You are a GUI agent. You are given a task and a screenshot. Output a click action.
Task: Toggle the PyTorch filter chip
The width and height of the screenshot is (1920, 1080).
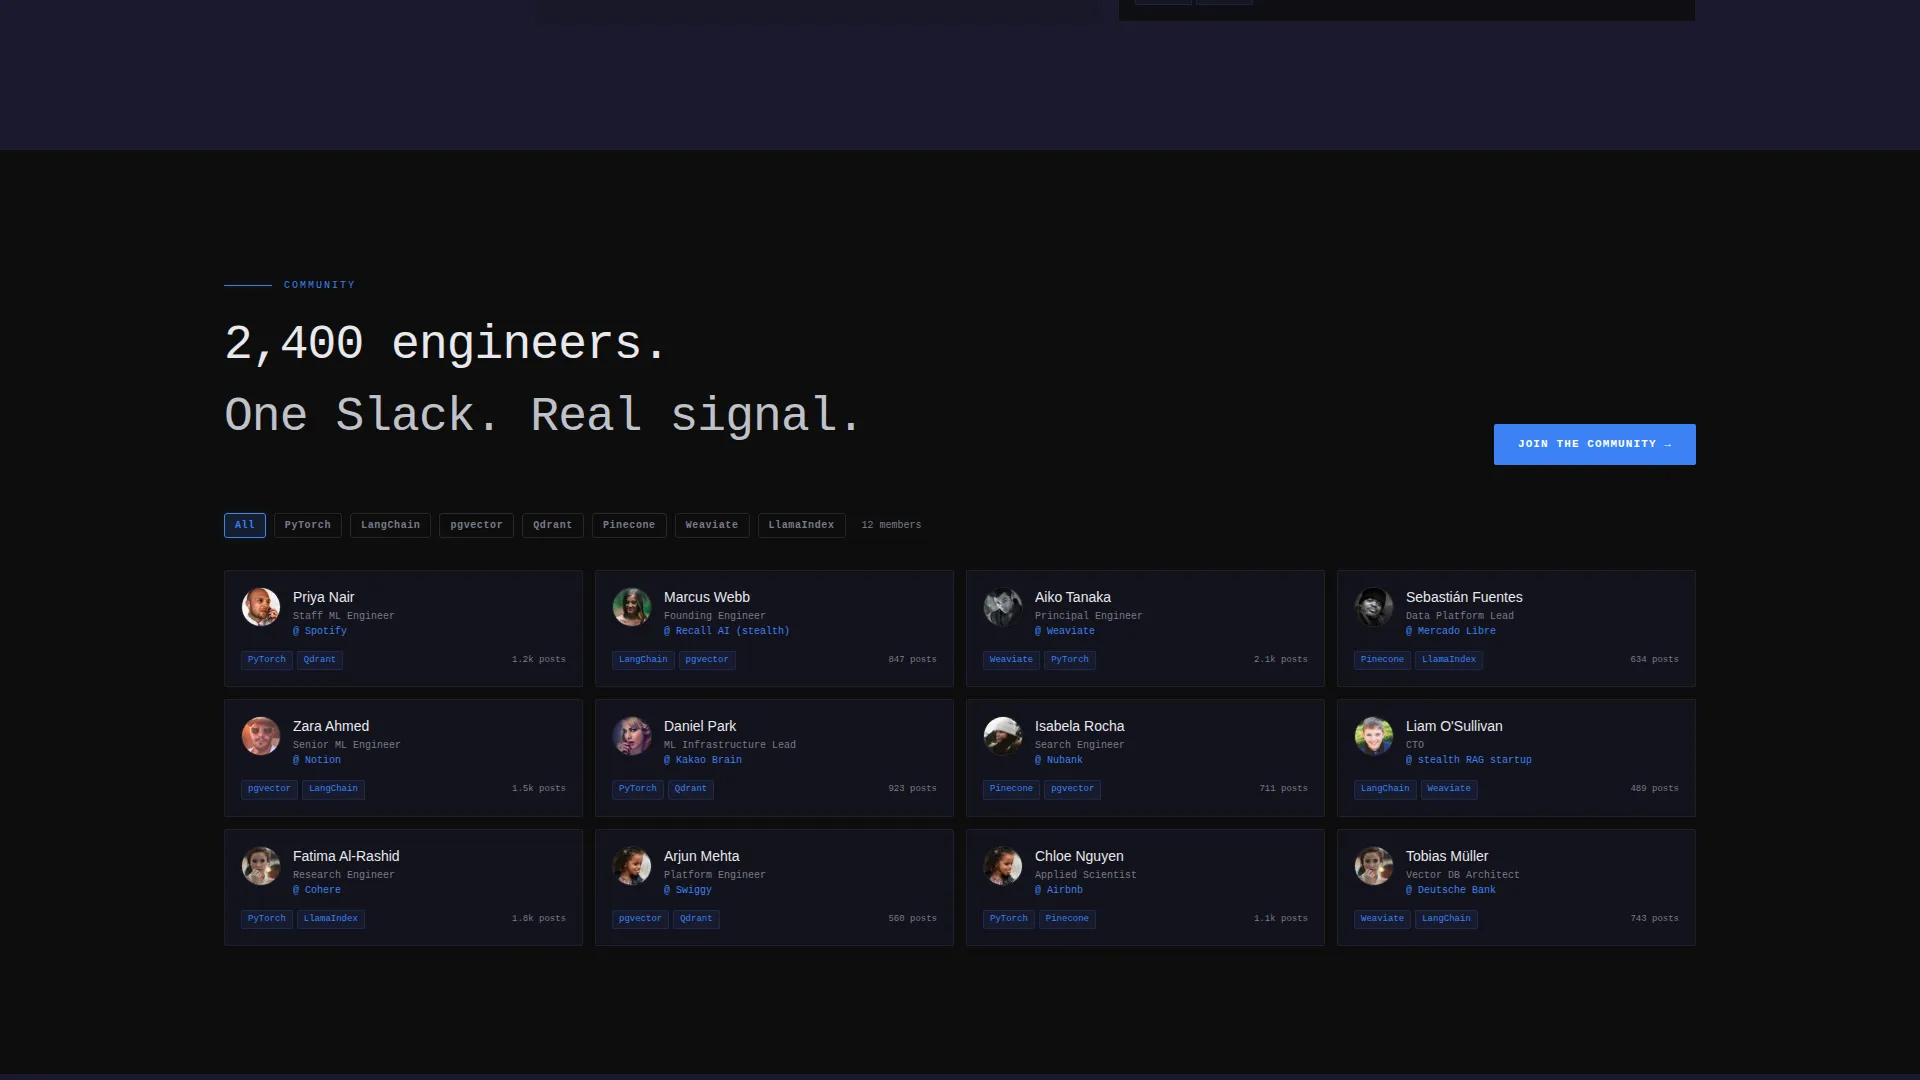(308, 525)
